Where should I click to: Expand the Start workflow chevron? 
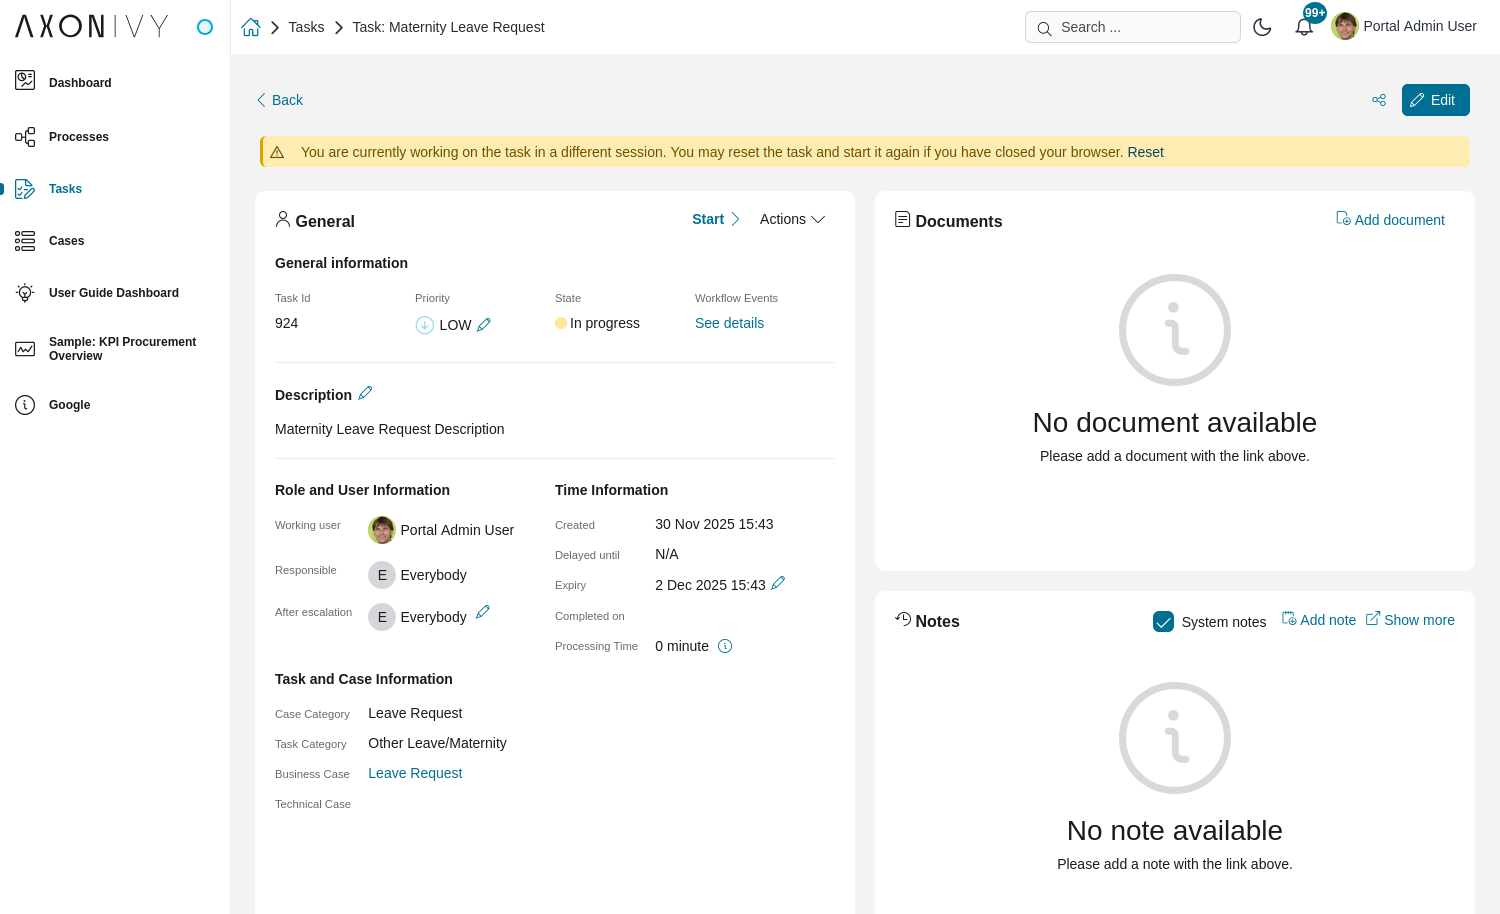click(735, 218)
